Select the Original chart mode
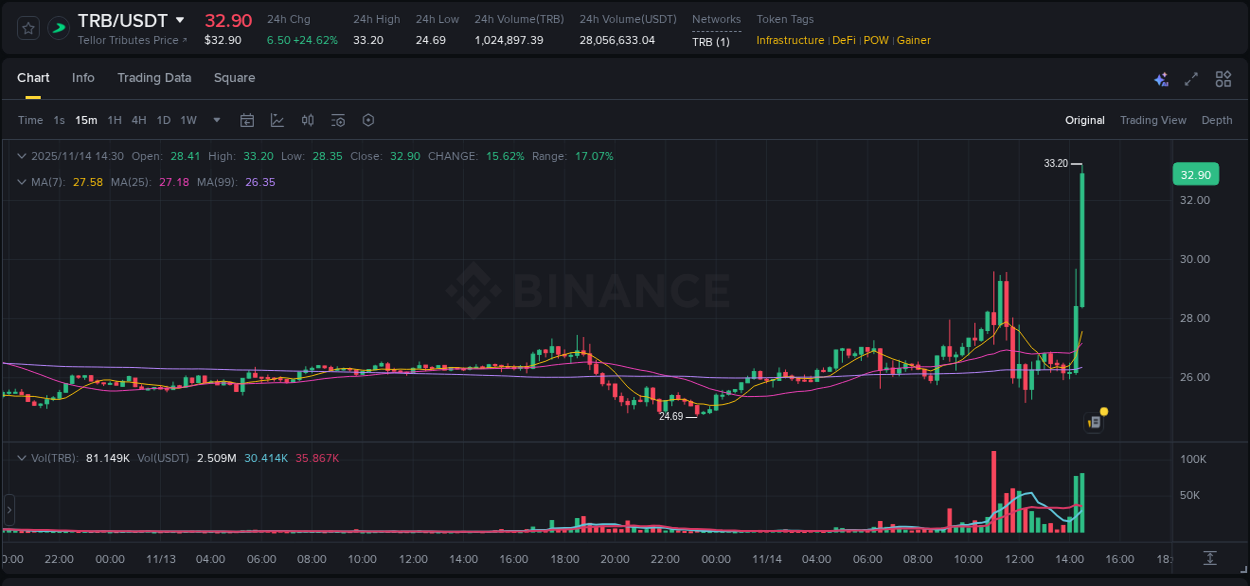 (x=1085, y=120)
